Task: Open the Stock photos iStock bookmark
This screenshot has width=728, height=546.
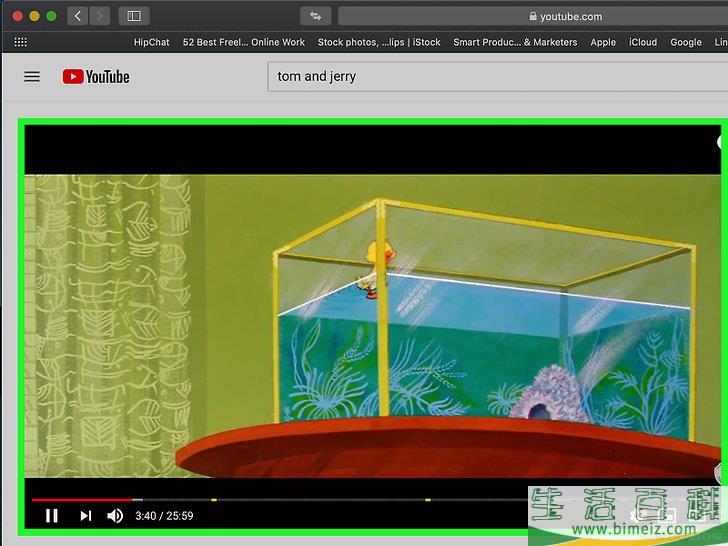Action: [379, 42]
